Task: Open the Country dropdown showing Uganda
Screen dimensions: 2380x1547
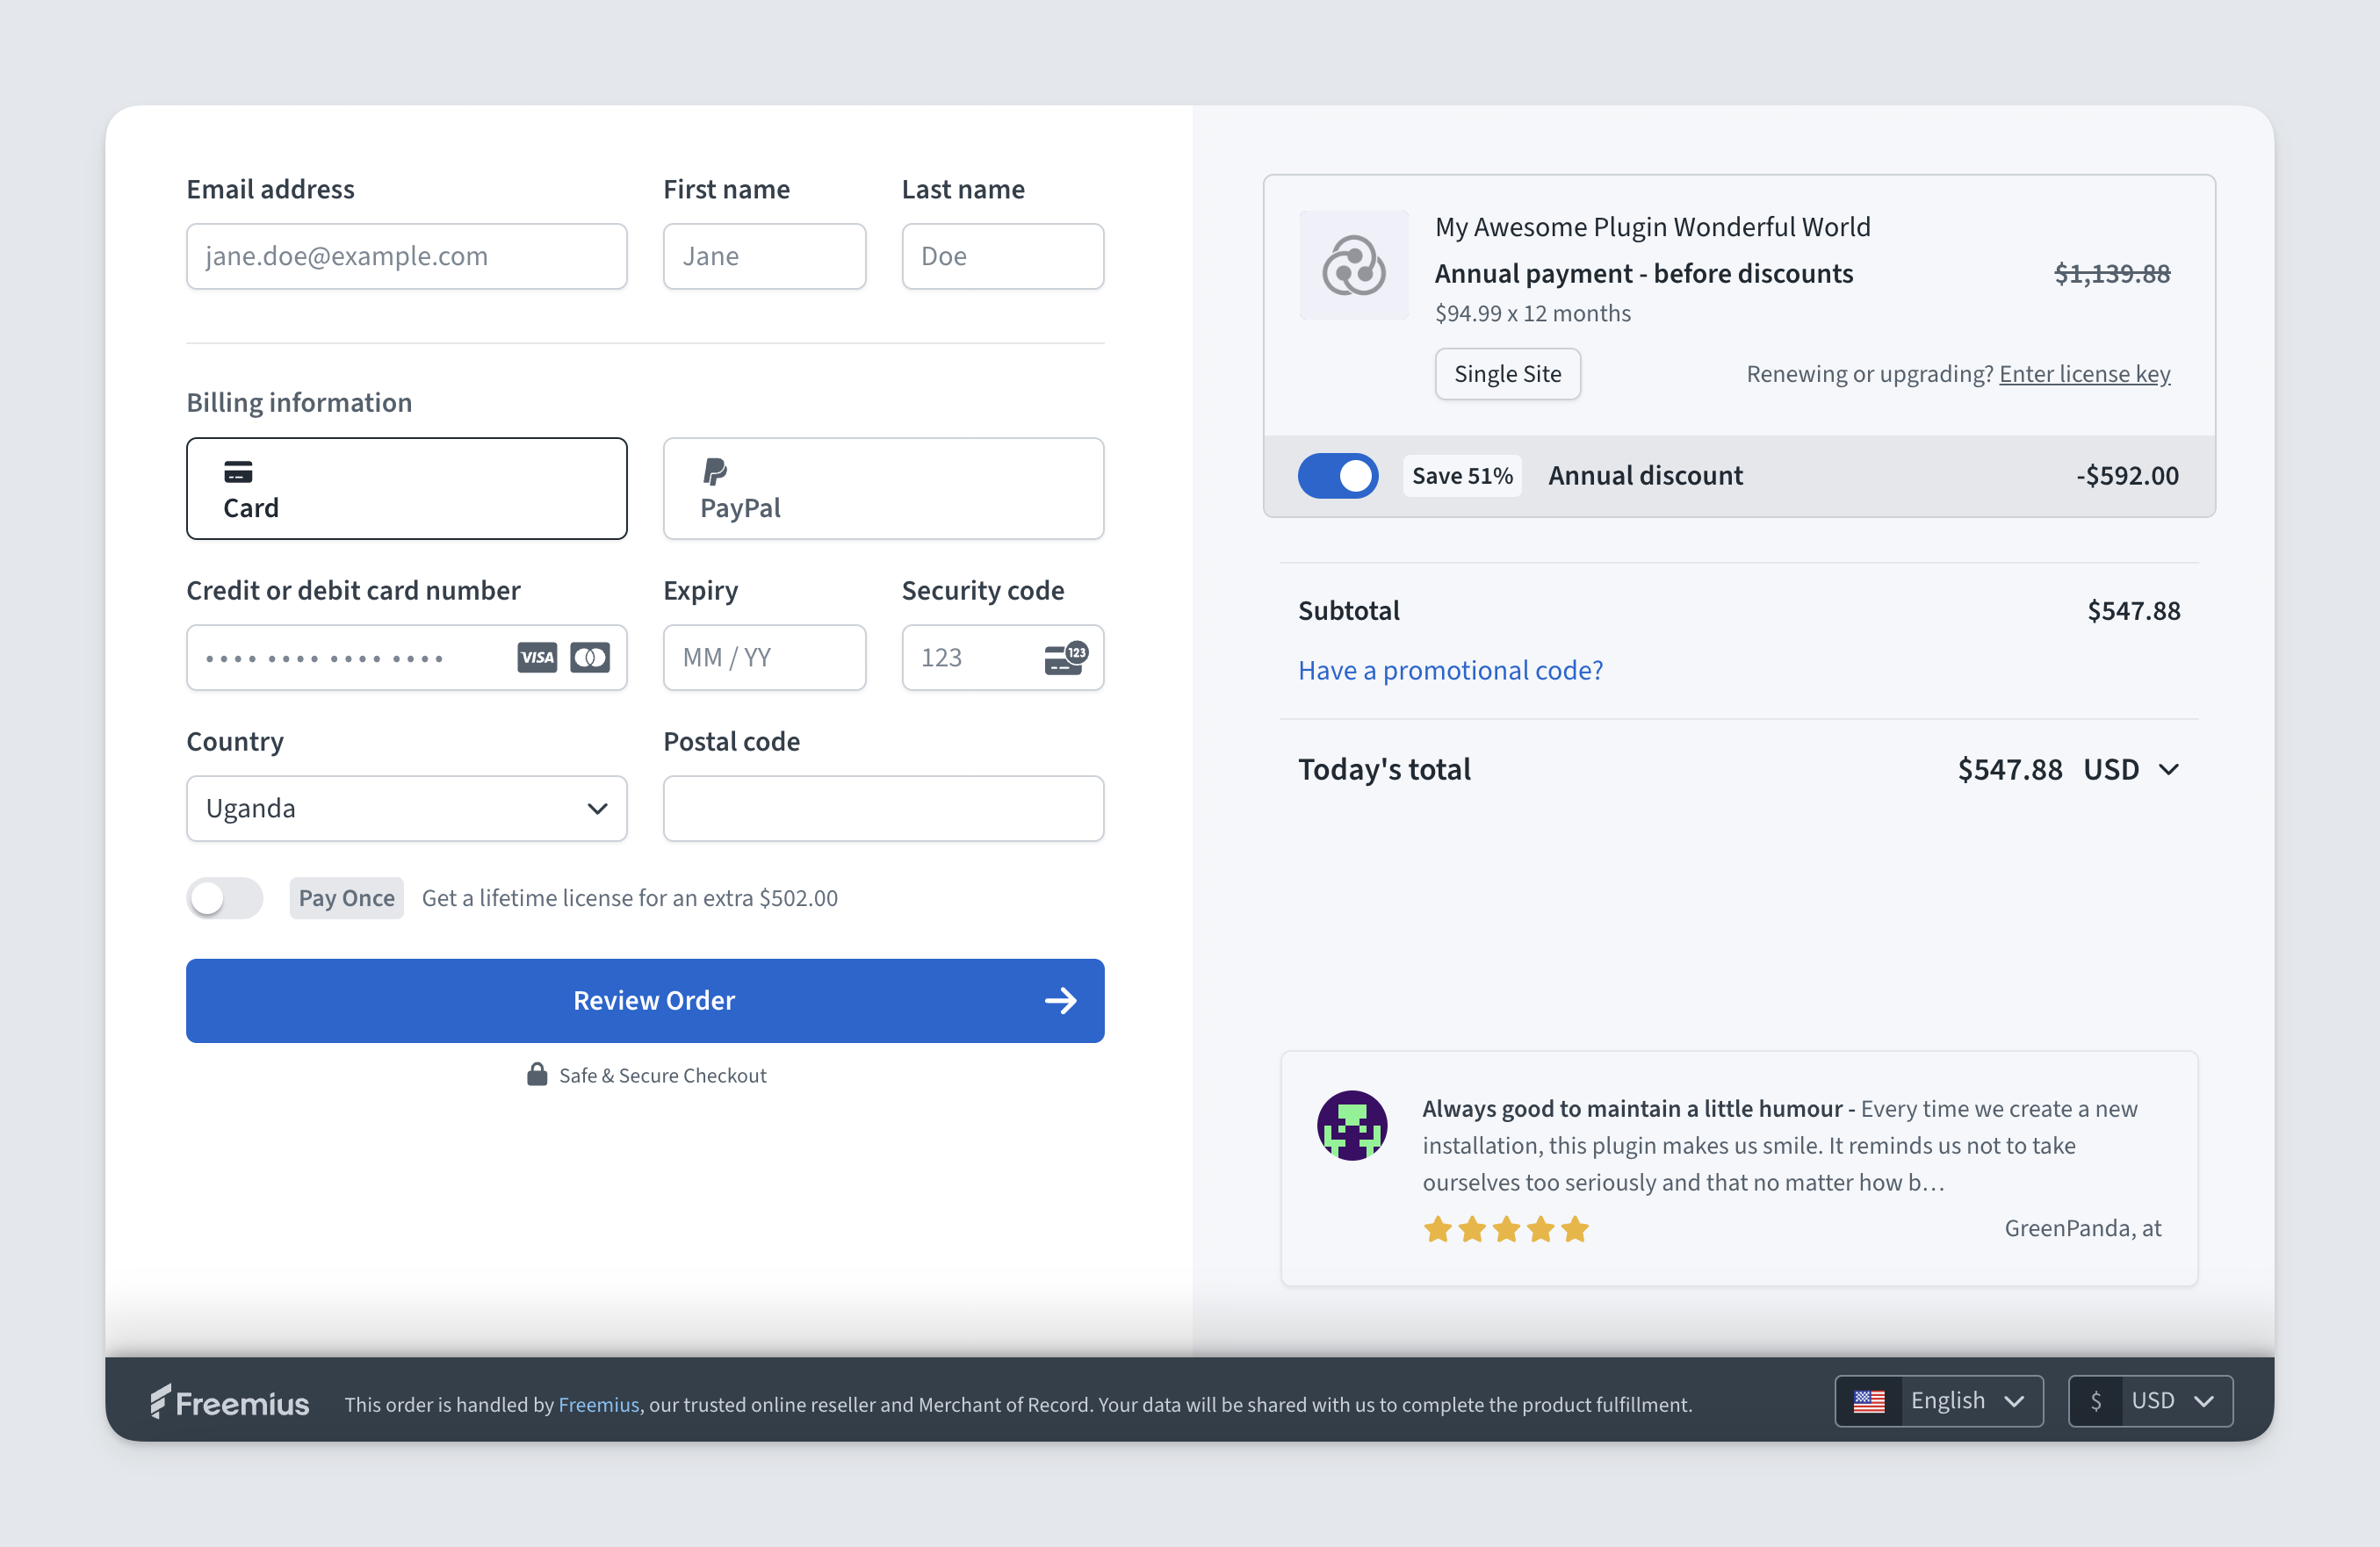Action: point(407,808)
